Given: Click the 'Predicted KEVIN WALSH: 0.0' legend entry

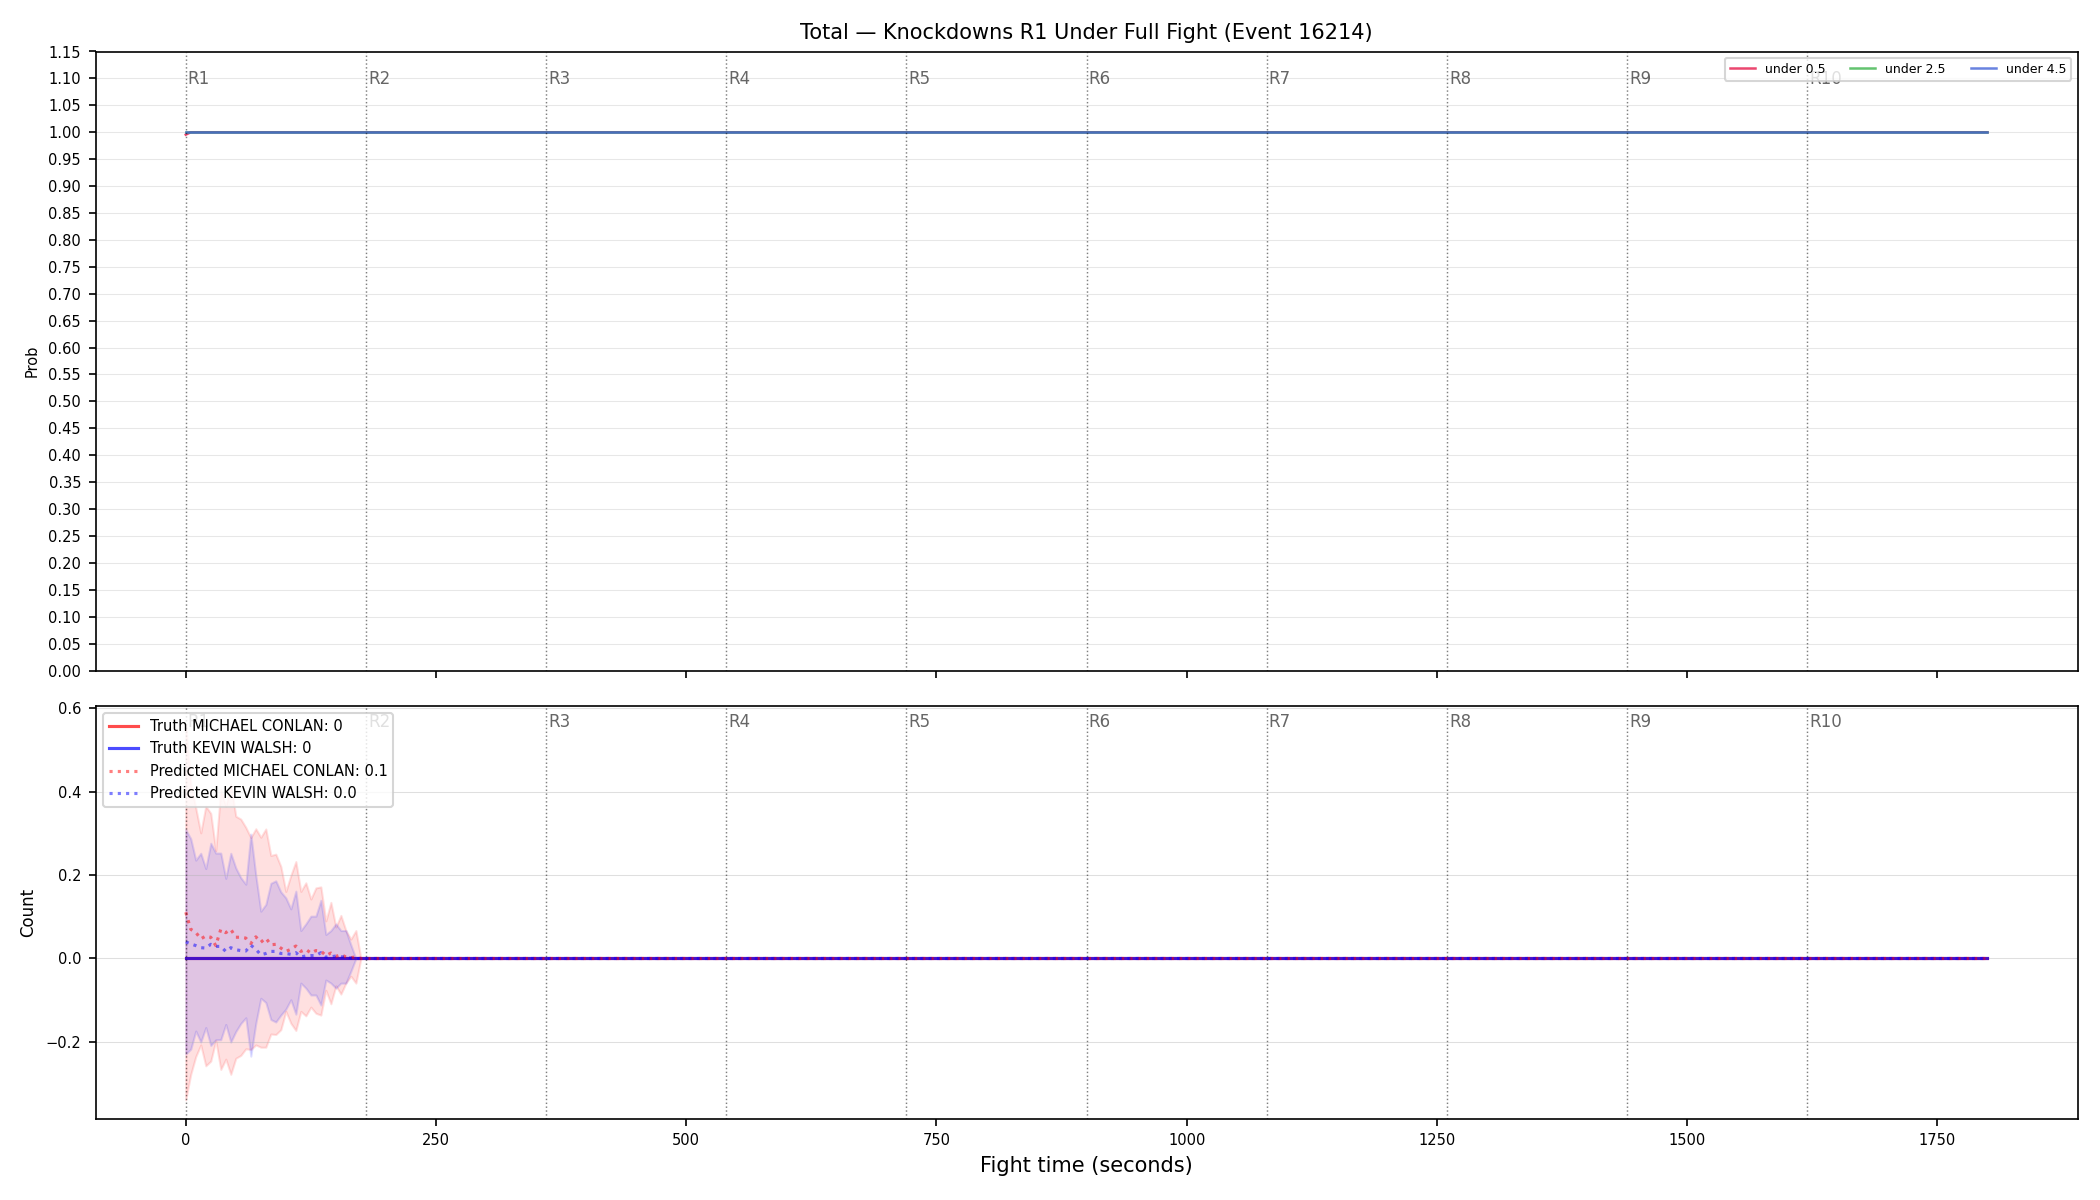Looking at the screenshot, I should point(231,793).
